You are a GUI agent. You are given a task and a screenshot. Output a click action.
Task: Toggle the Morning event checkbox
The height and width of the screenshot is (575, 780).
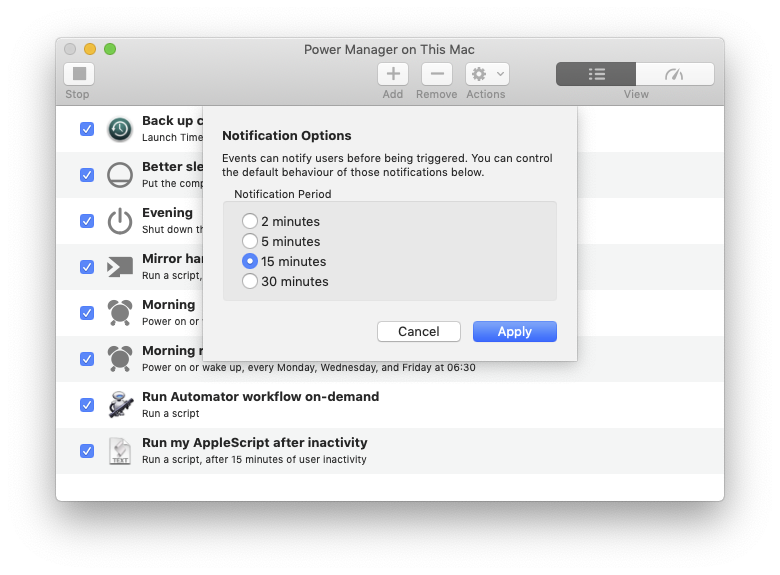click(87, 313)
